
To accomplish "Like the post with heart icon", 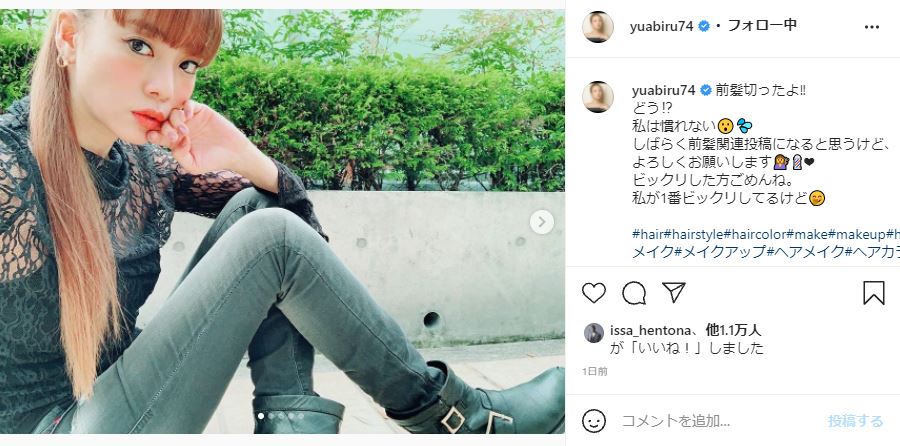I will [593, 293].
